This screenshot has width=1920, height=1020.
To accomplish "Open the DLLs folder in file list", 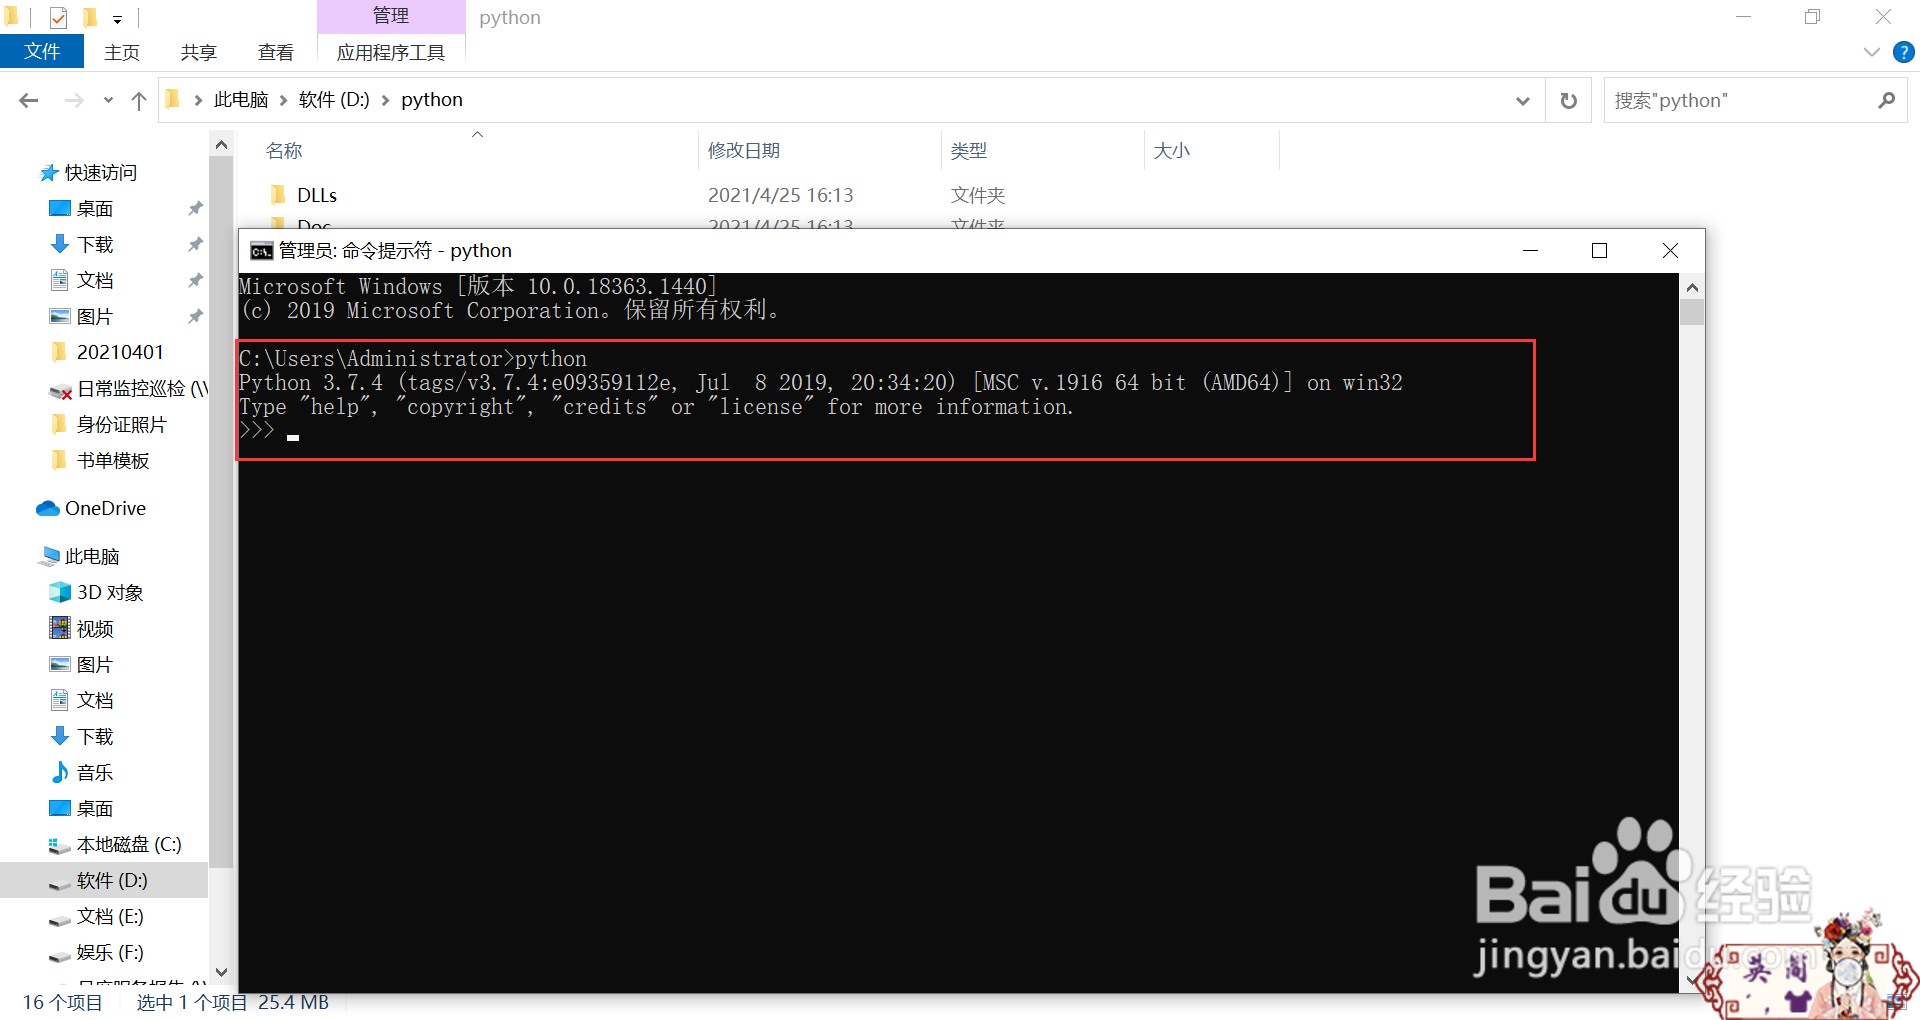I will tap(317, 194).
